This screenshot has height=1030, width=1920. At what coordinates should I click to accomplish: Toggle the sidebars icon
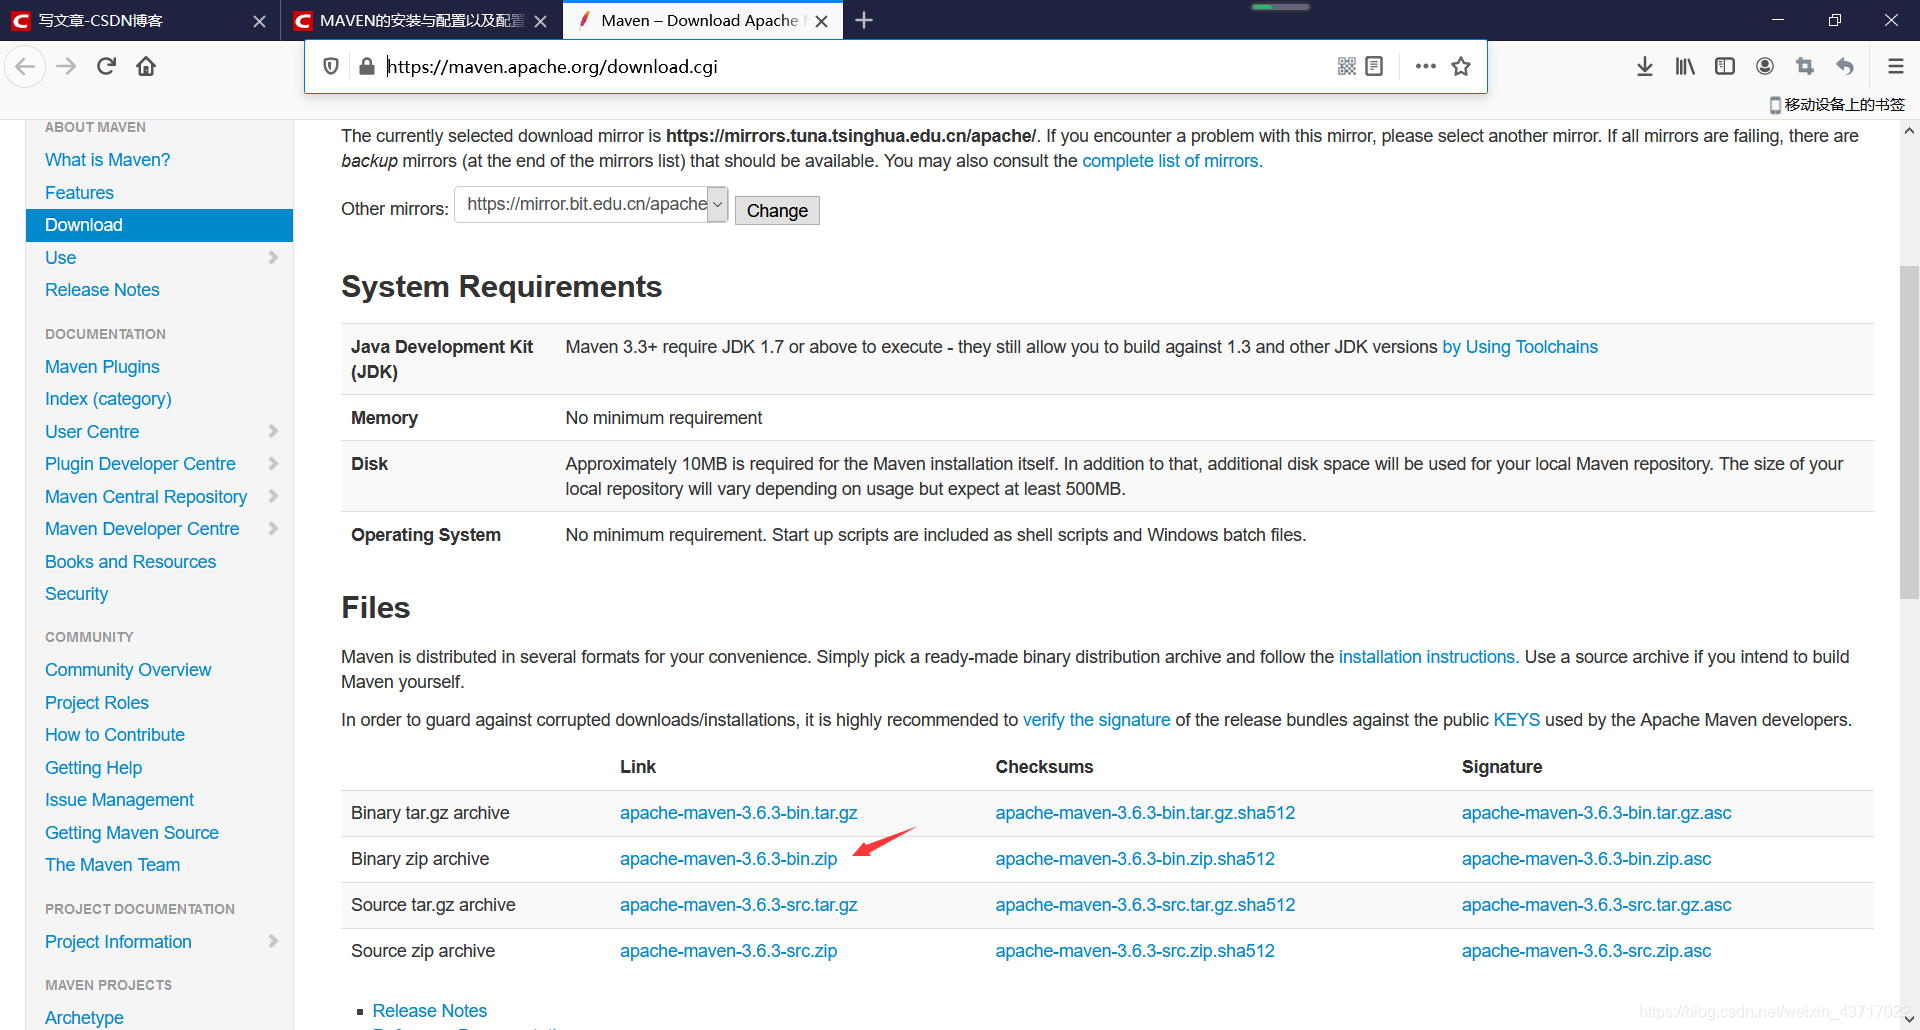[1725, 67]
